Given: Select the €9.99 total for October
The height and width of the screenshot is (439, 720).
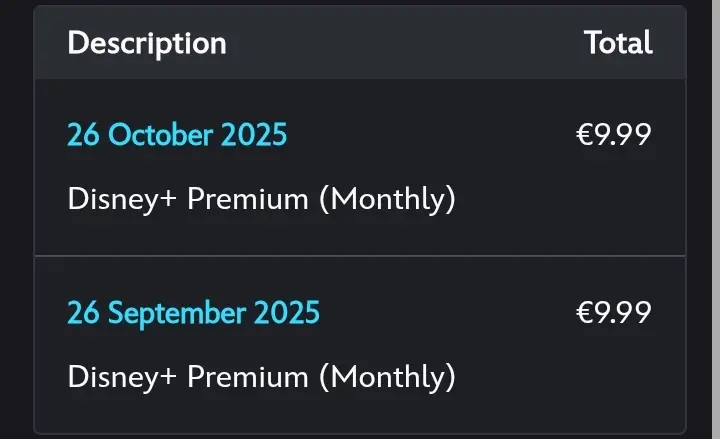Looking at the screenshot, I should click(x=613, y=135).
